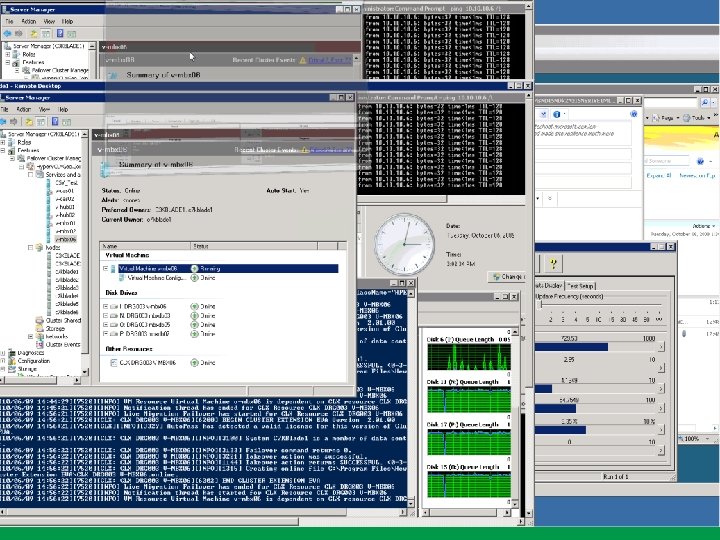Select v-hub01 in Services and applications tree
Viewport: 720px width, 540px height.
65,207
